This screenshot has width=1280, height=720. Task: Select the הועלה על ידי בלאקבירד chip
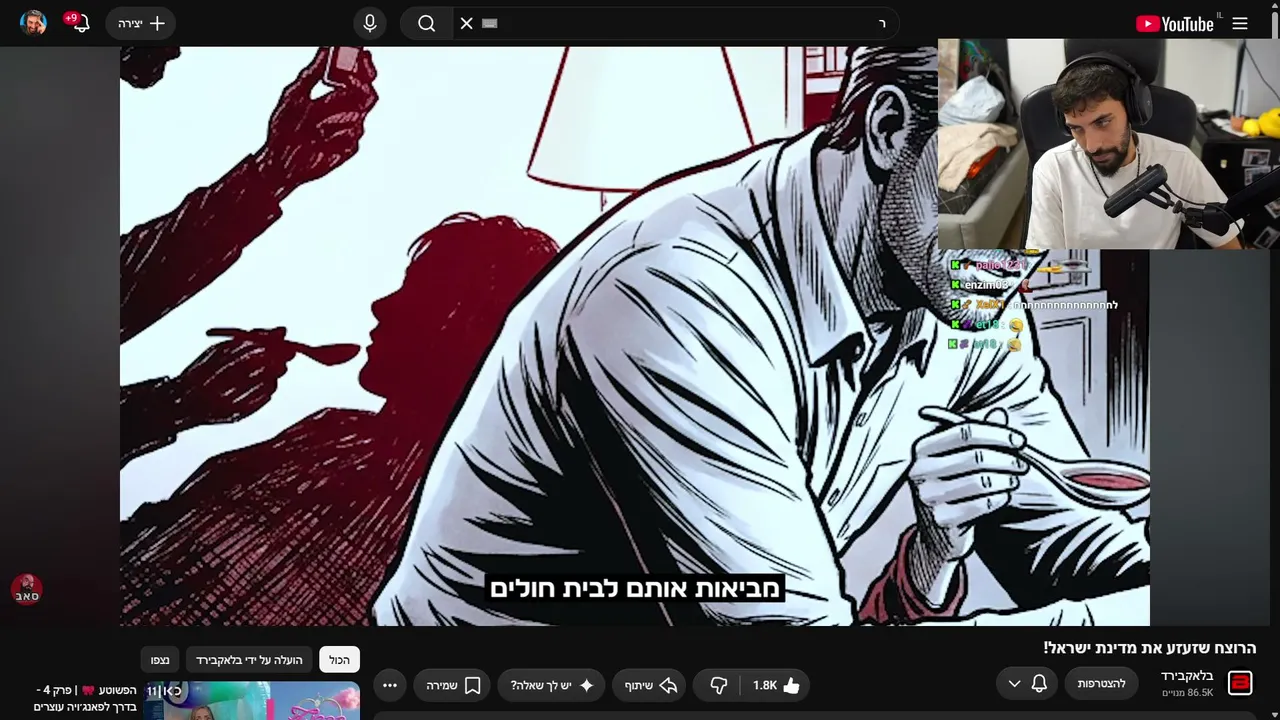click(249, 660)
